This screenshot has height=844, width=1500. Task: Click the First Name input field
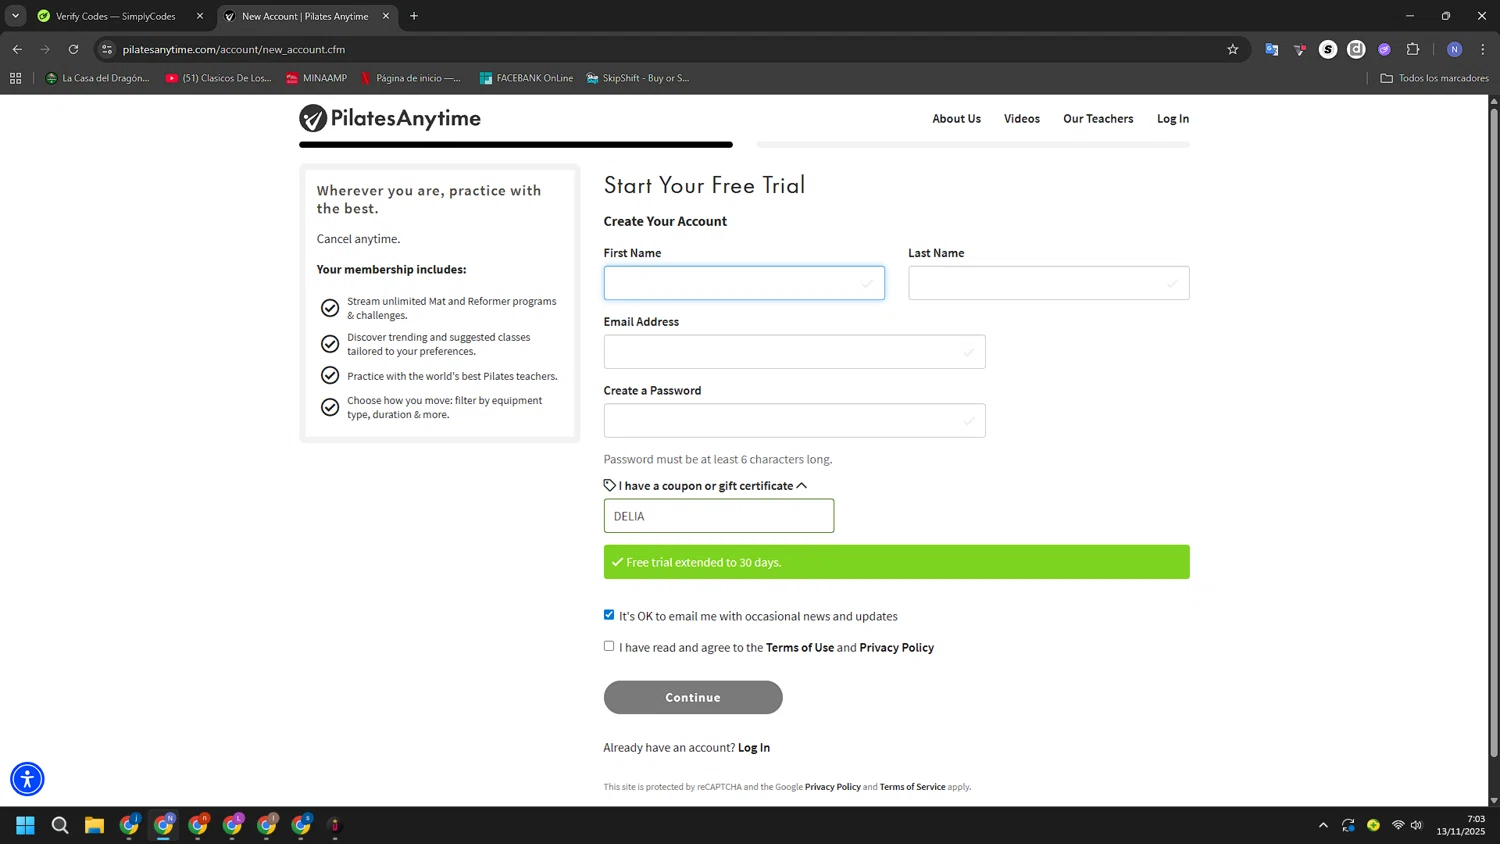click(744, 283)
